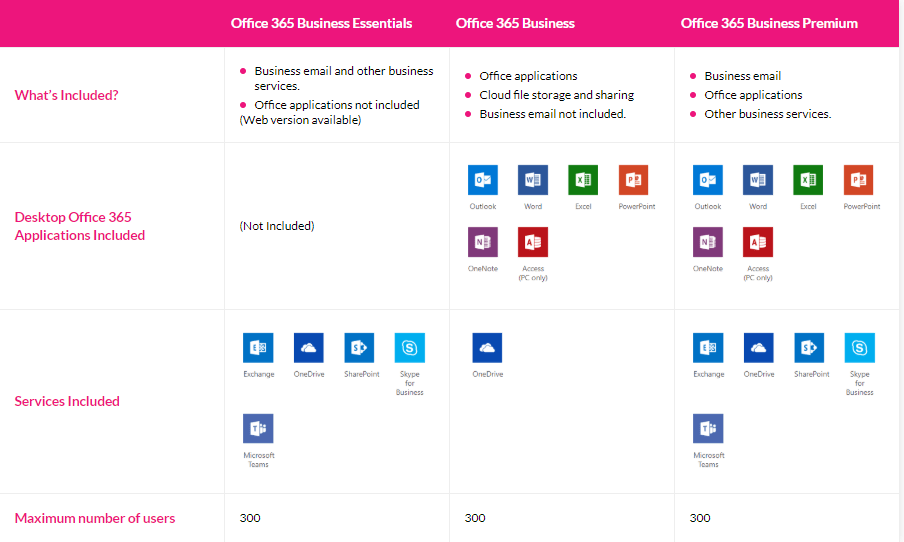This screenshot has height=542, width=904.
Task: Click Business email bullet under Business Premium
Action: [x=743, y=76]
